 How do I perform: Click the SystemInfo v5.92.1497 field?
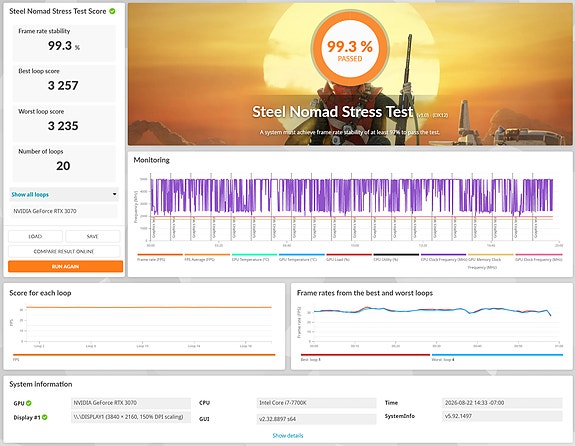point(502,416)
